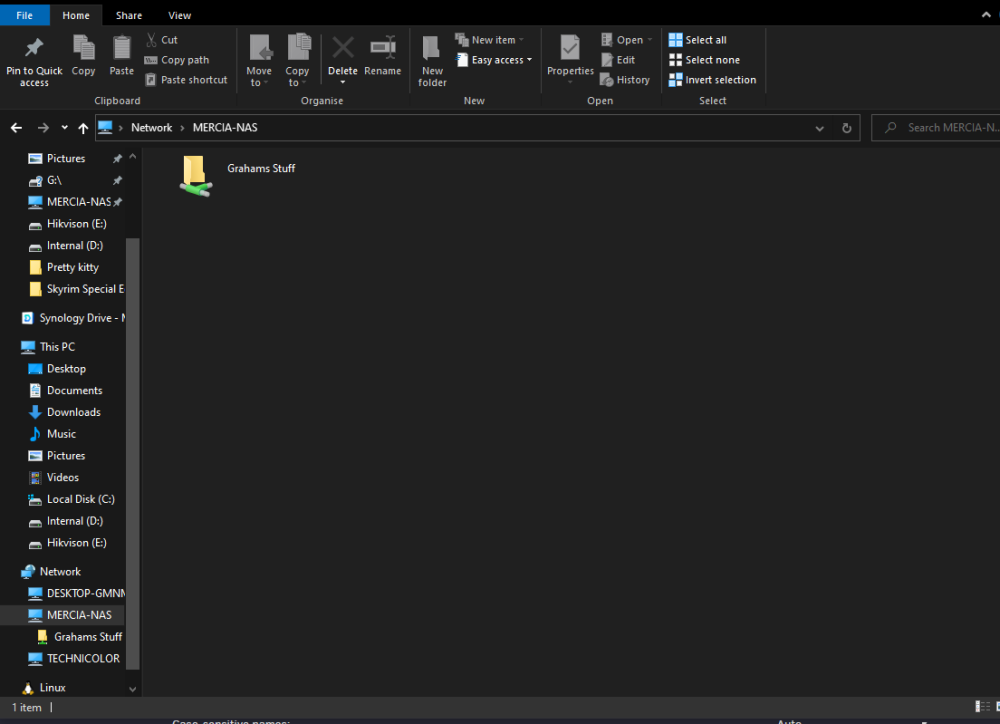Screen dimensions: 1000x724
Task: Open the Pretty kitty folder
Action: 73,267
